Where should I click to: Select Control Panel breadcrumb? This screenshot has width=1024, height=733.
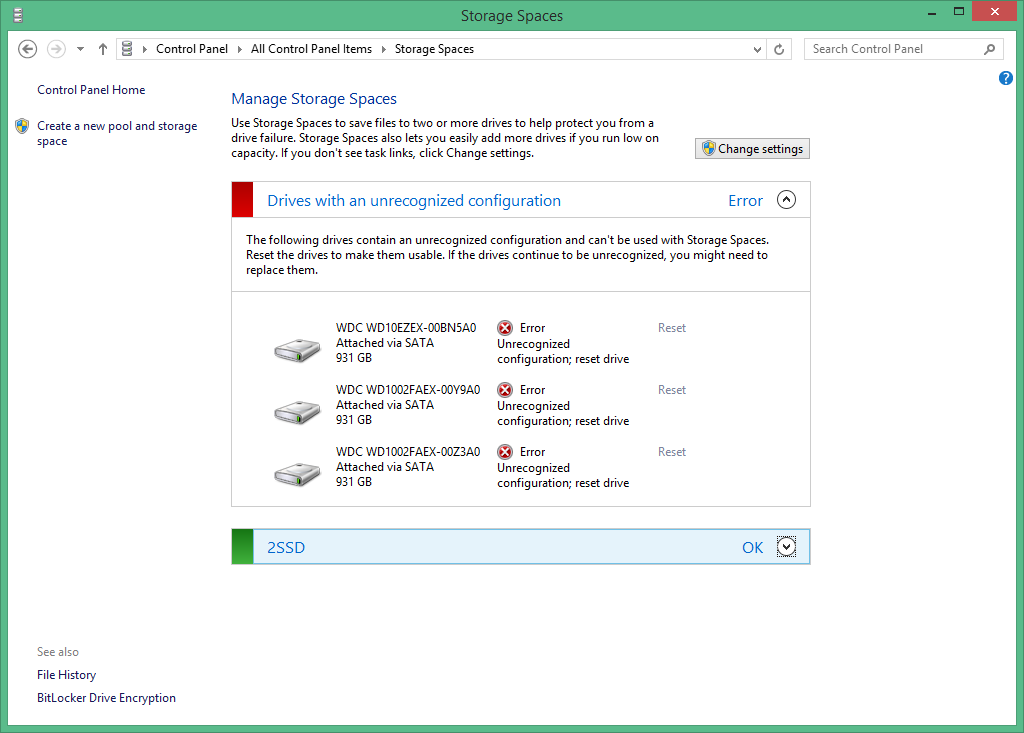(192, 49)
